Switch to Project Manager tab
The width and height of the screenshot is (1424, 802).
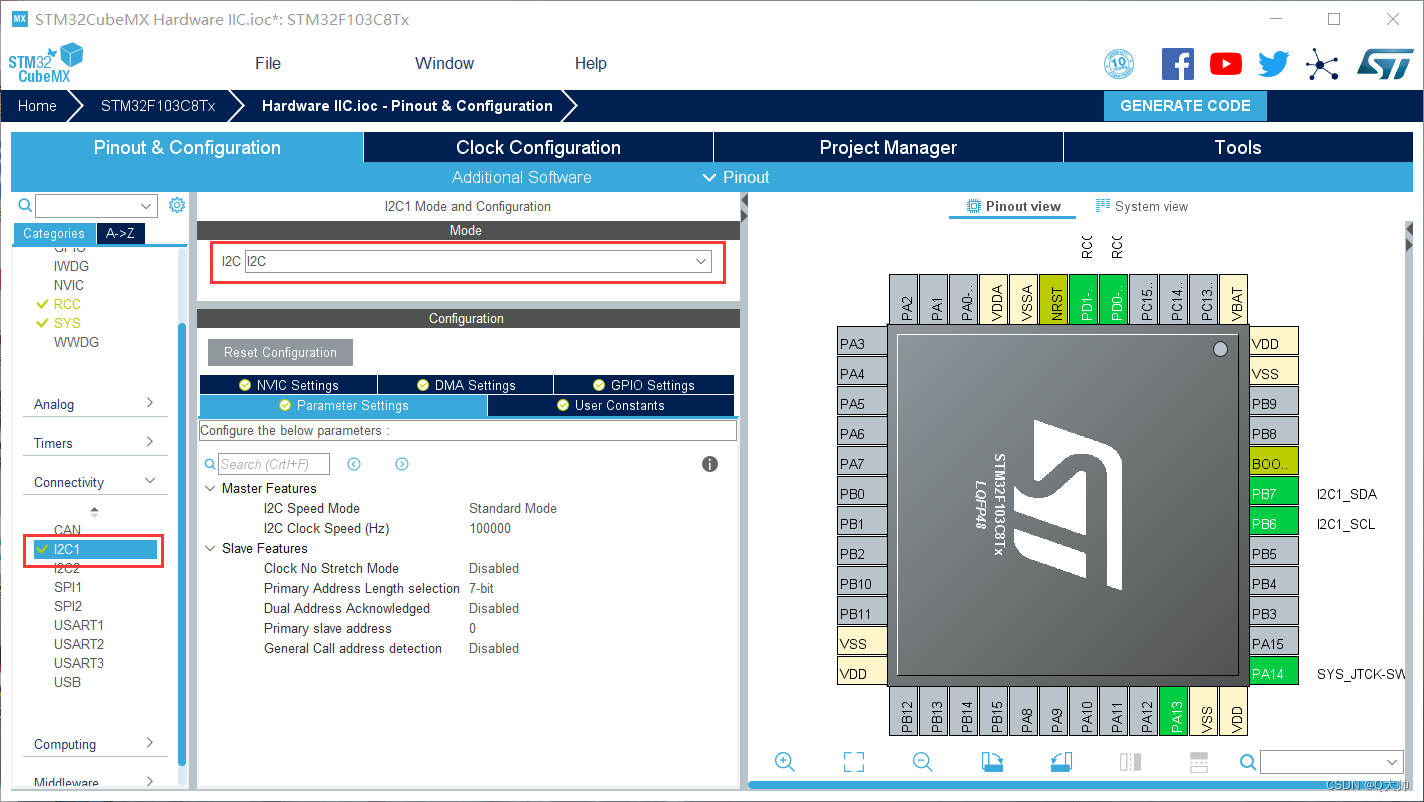coord(888,147)
